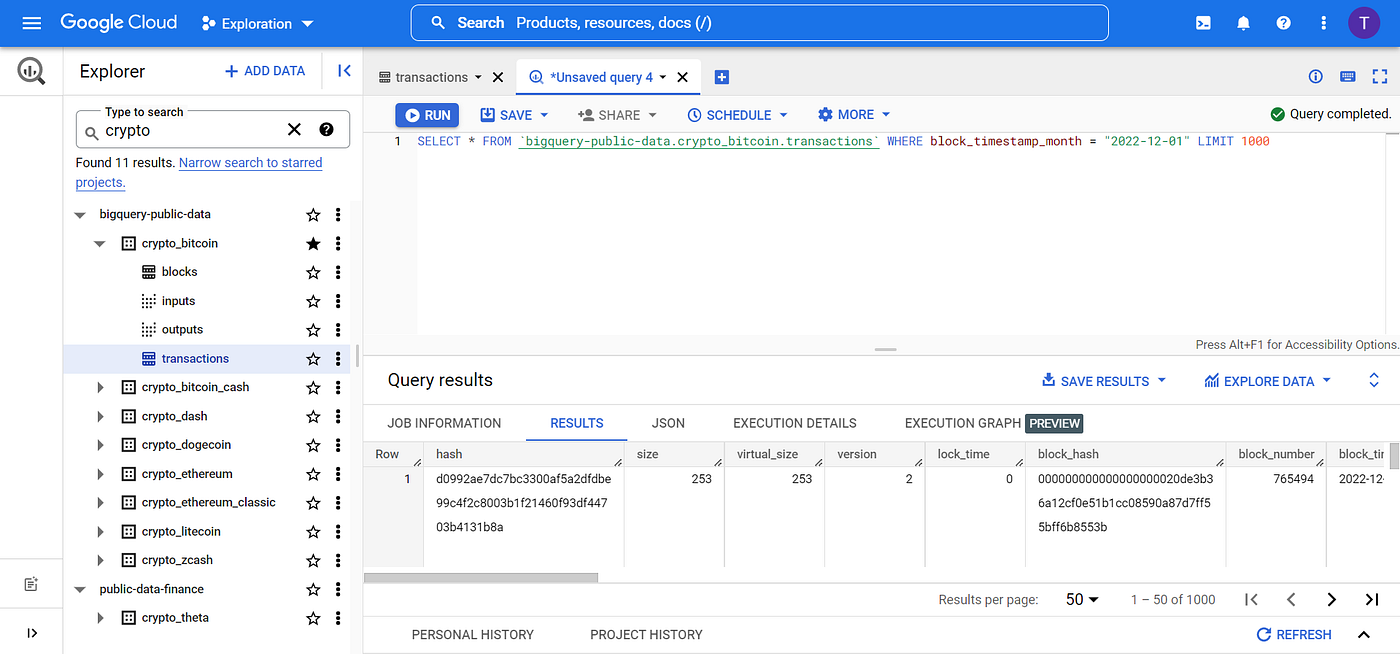Star the bigquery-public-data project
This screenshot has height=654, width=1400.
(313, 214)
